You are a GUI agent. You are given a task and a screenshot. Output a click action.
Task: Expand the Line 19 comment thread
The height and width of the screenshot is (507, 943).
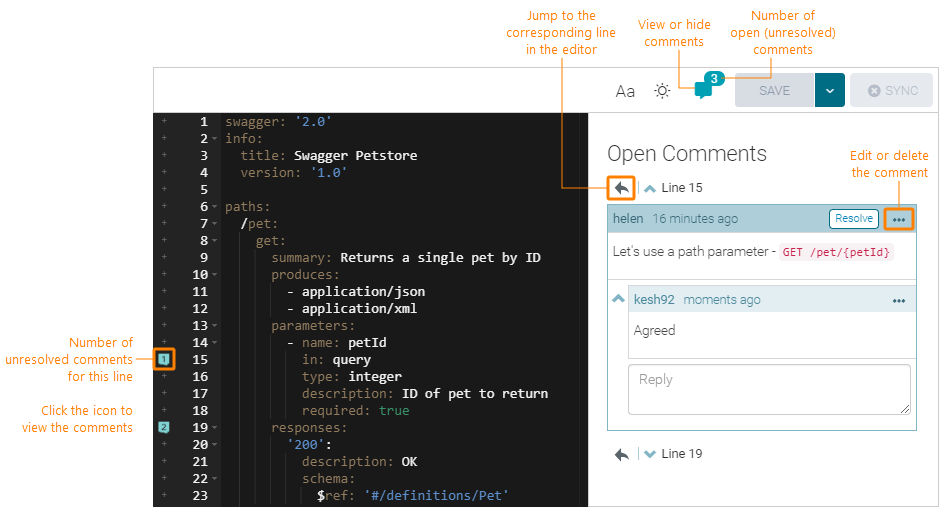[650, 454]
